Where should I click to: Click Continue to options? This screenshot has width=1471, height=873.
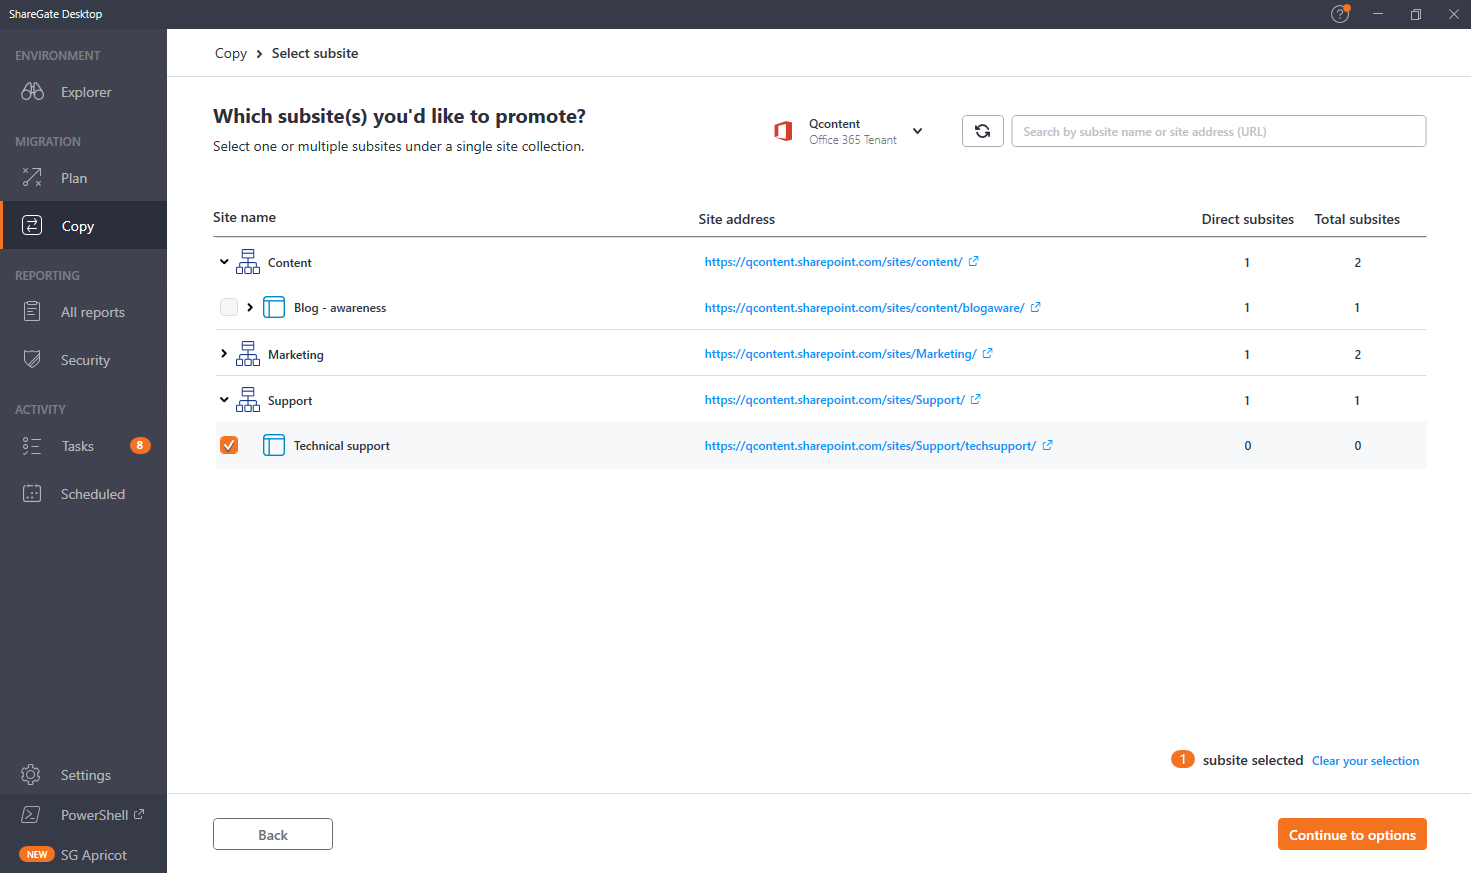click(x=1352, y=834)
